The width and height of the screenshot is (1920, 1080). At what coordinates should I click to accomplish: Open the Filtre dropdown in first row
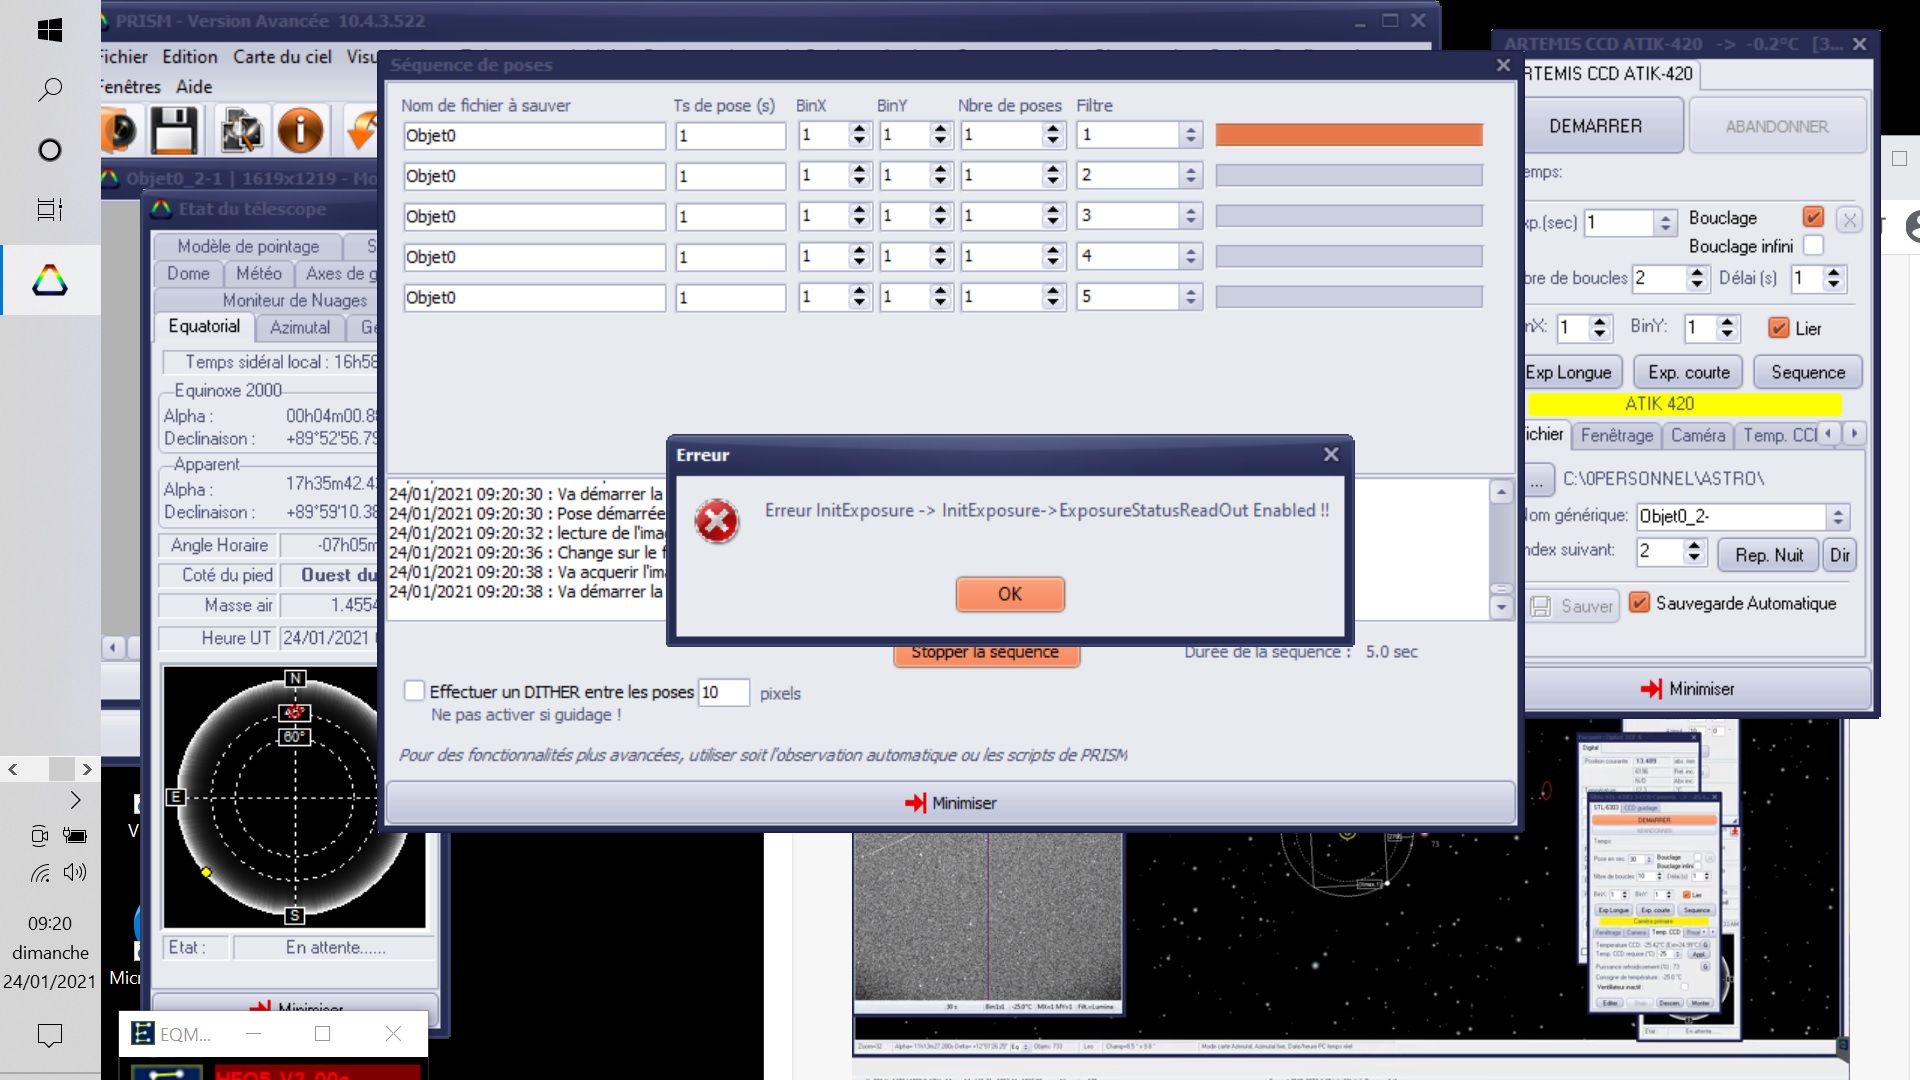tap(1190, 135)
